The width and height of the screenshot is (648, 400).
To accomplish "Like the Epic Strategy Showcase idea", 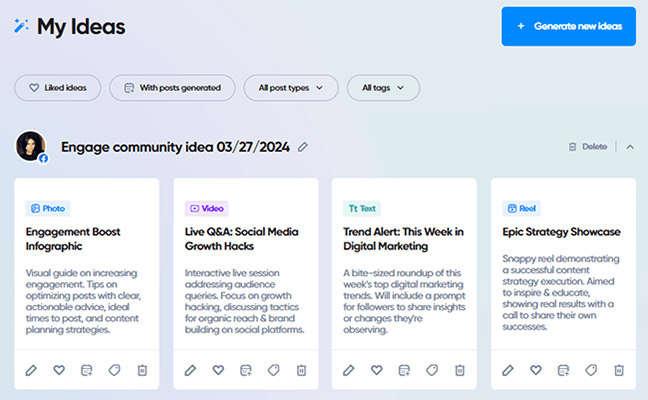I will point(536,370).
